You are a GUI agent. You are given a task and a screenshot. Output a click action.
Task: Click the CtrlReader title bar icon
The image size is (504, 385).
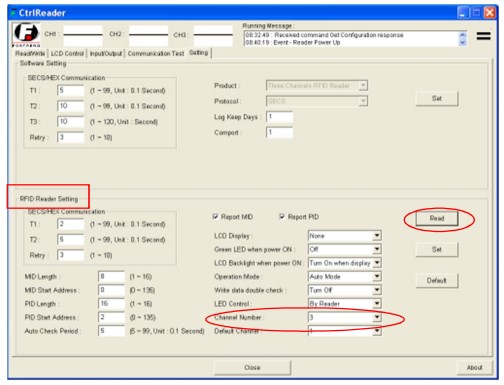(x=13, y=13)
